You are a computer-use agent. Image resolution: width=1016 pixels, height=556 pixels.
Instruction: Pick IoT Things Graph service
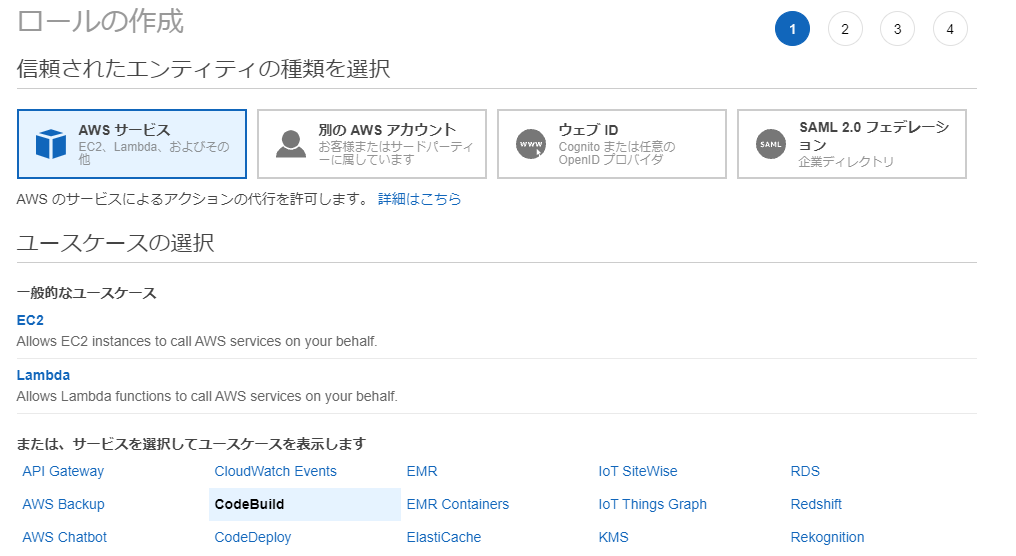tap(652, 504)
